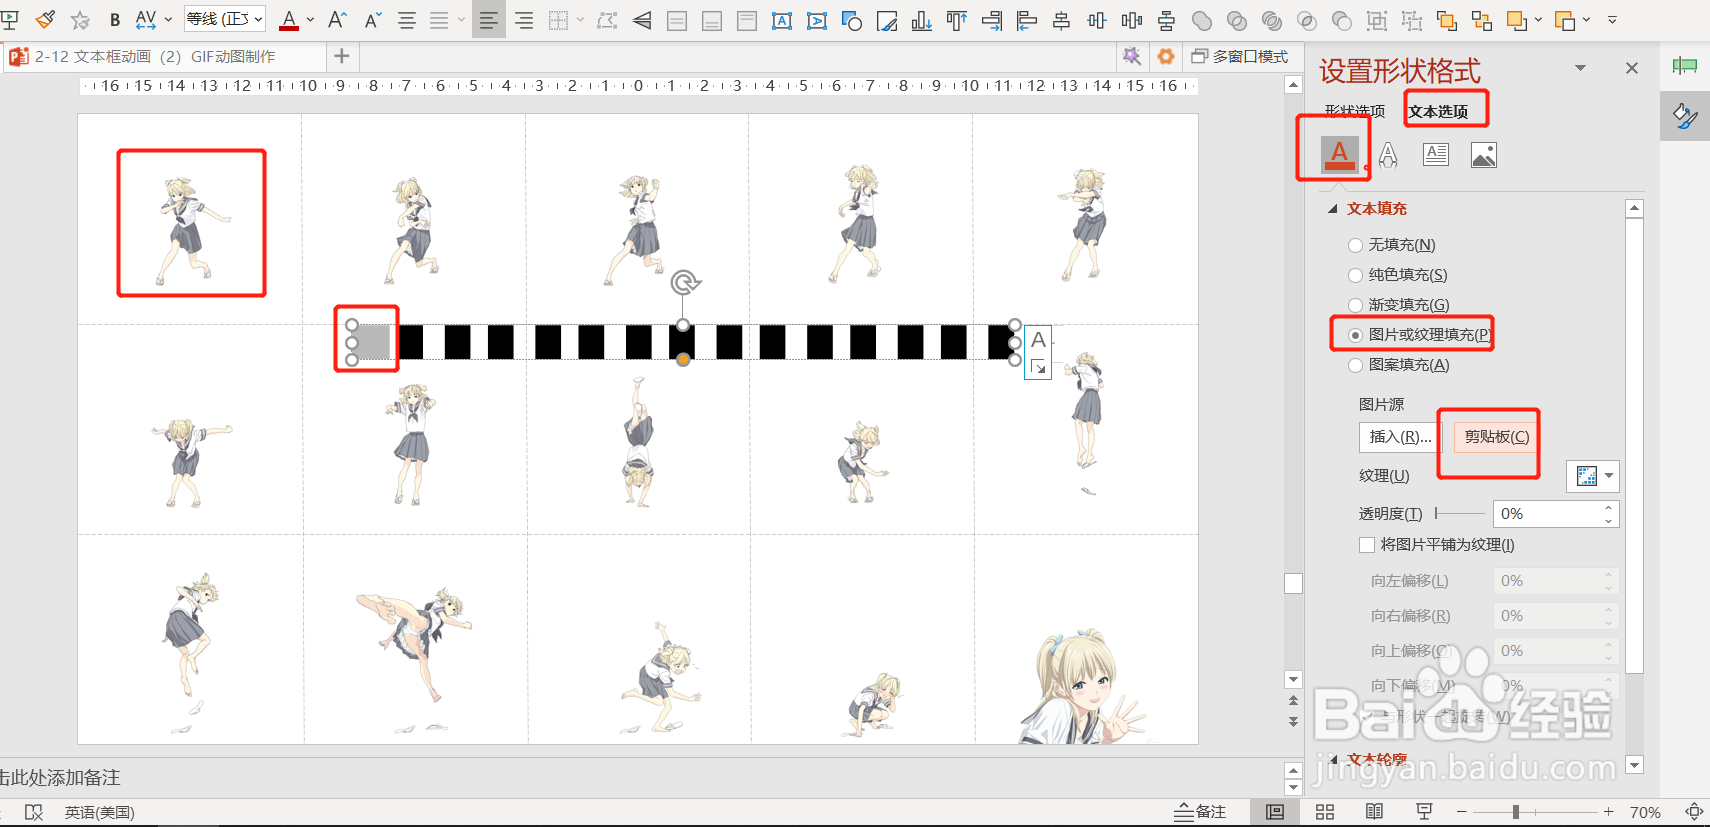Select 纯色填充(S) radio option
The height and width of the screenshot is (827, 1710).
[x=1397, y=275]
